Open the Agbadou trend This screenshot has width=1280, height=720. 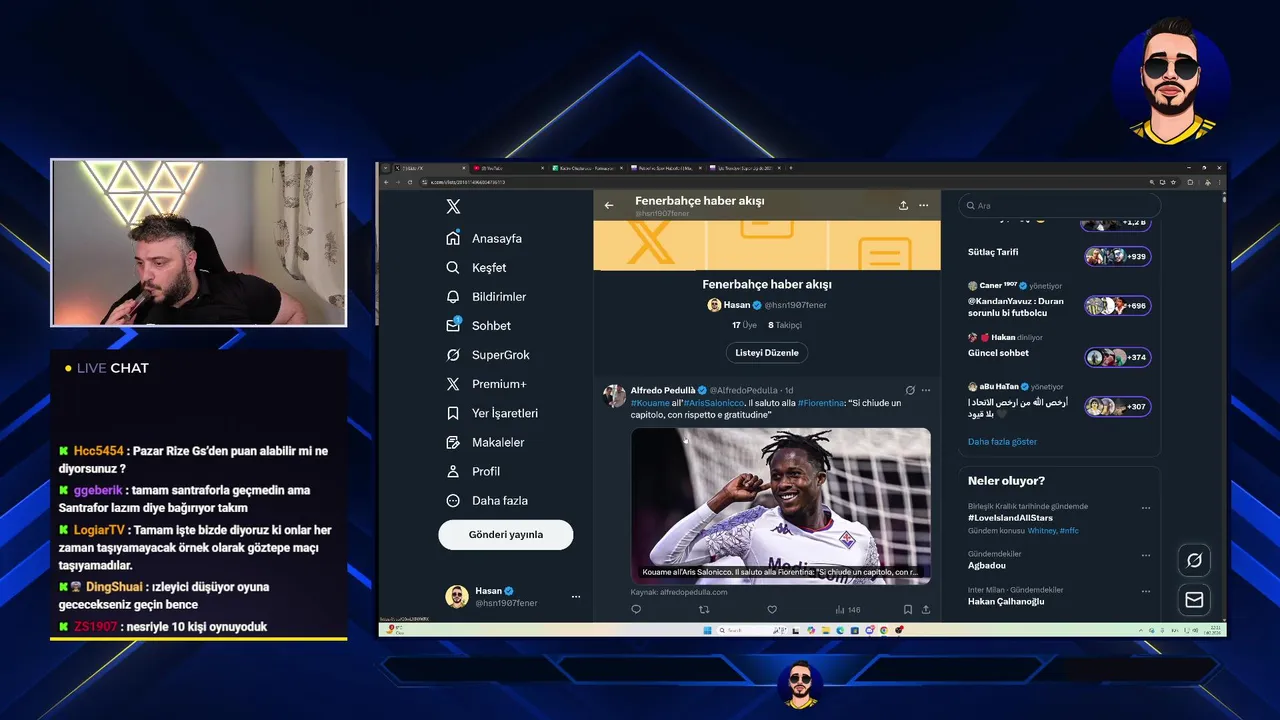987,565
